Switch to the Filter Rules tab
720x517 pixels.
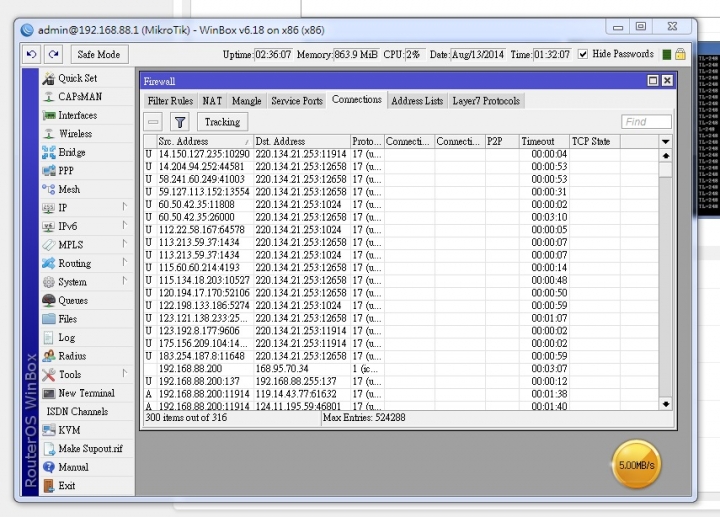coord(170,101)
